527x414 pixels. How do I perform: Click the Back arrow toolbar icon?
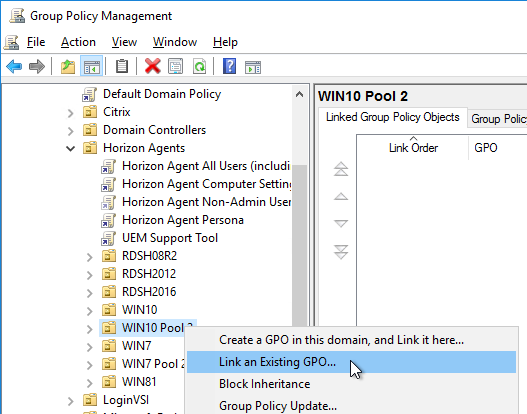tap(14, 66)
